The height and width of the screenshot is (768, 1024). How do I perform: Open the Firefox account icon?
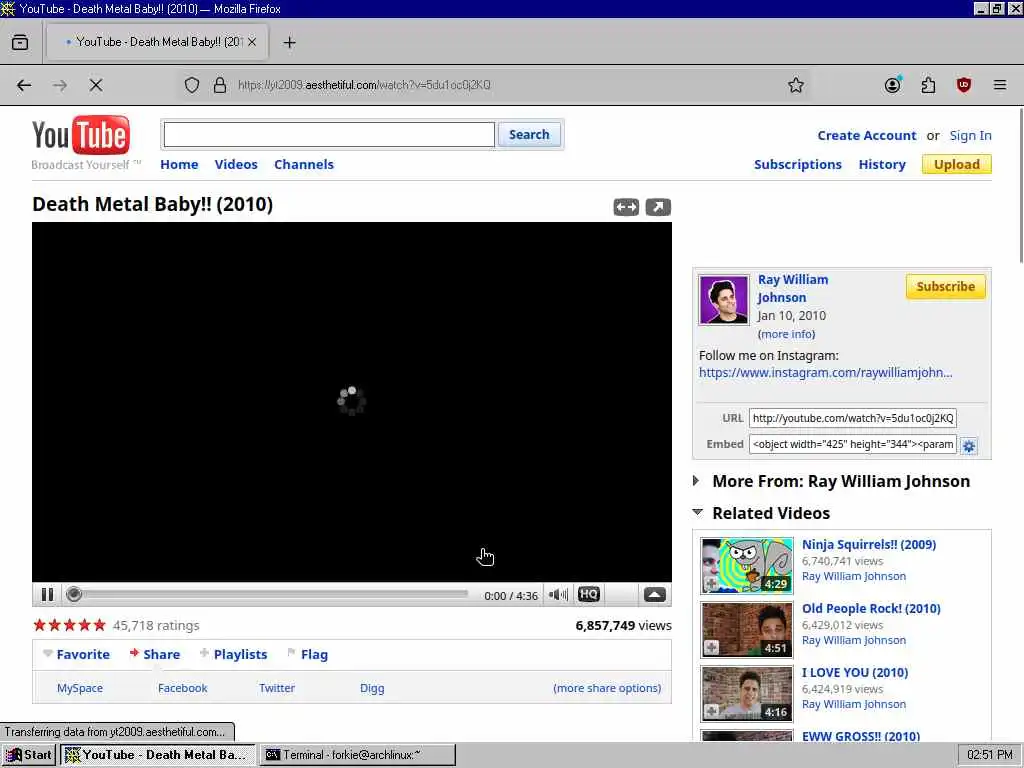click(893, 85)
